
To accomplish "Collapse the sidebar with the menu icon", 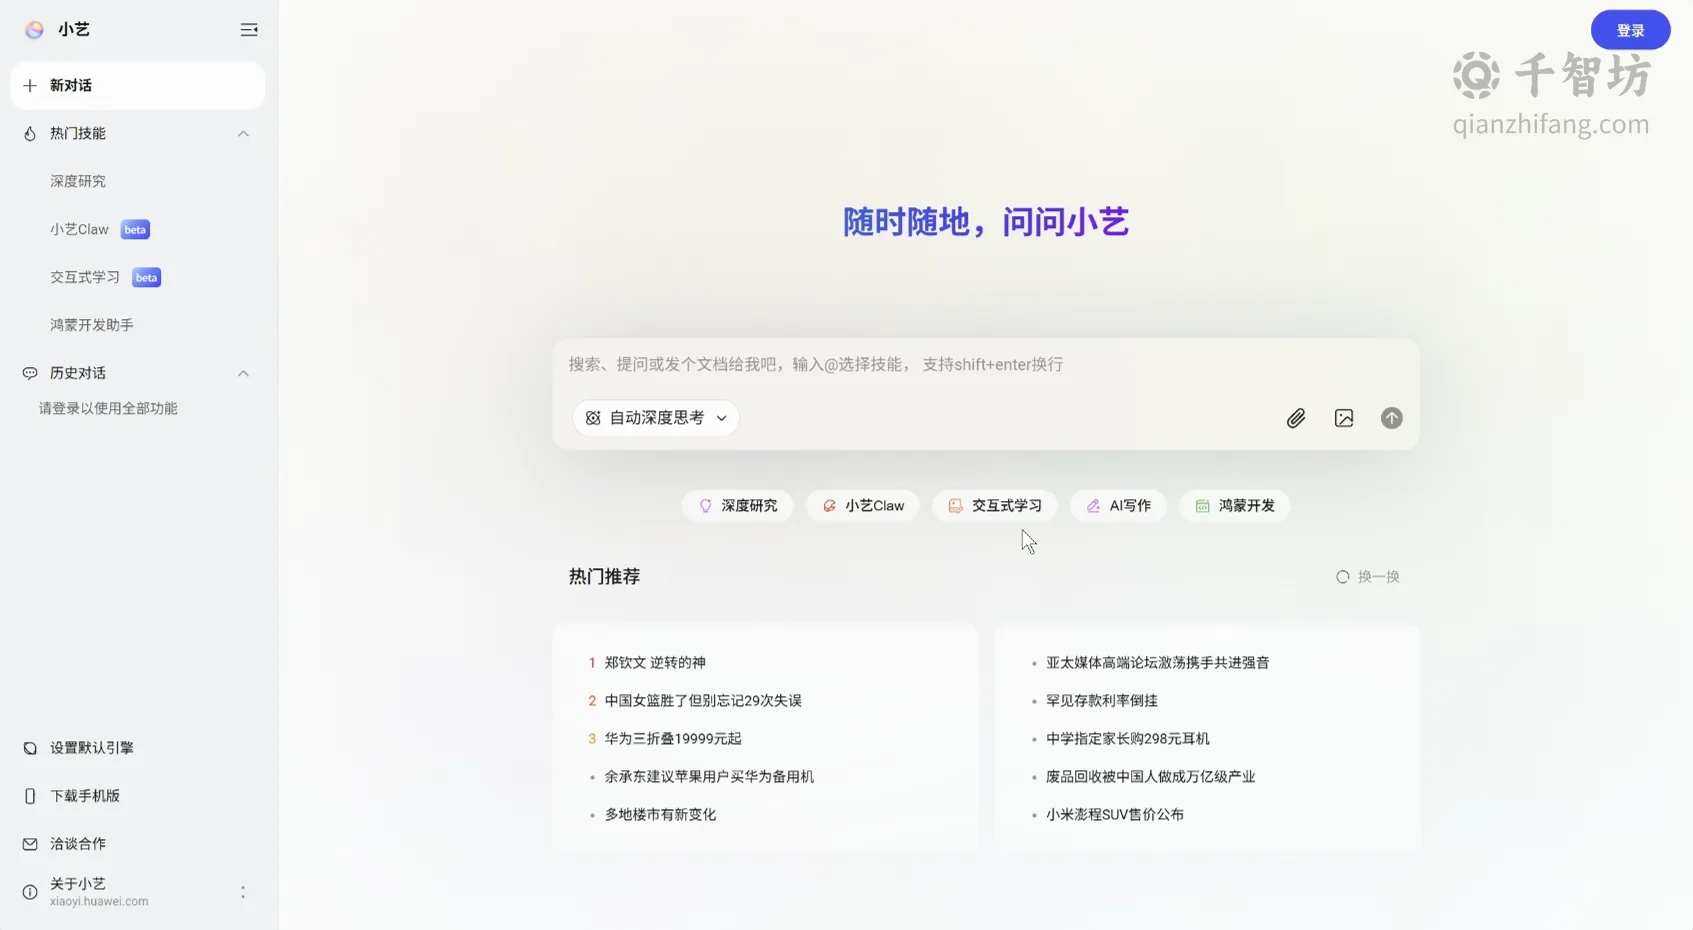I will tap(249, 30).
